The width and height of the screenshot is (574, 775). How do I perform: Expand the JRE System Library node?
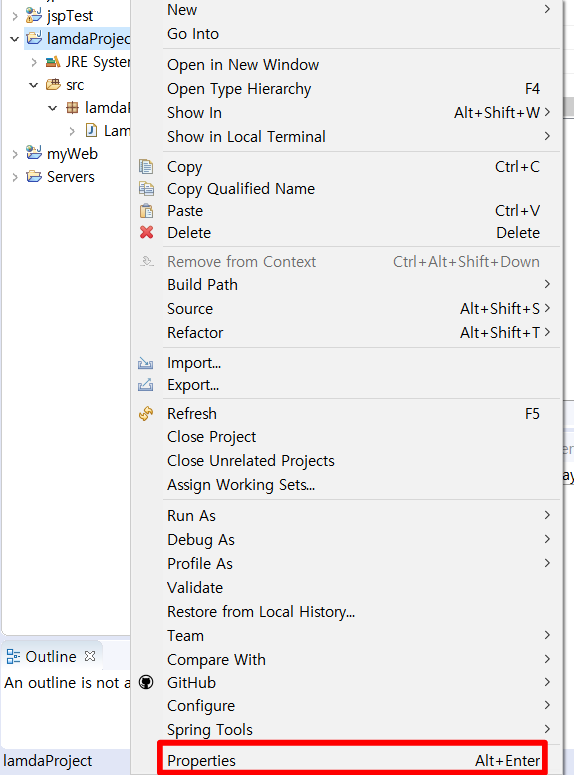[x=34, y=62]
